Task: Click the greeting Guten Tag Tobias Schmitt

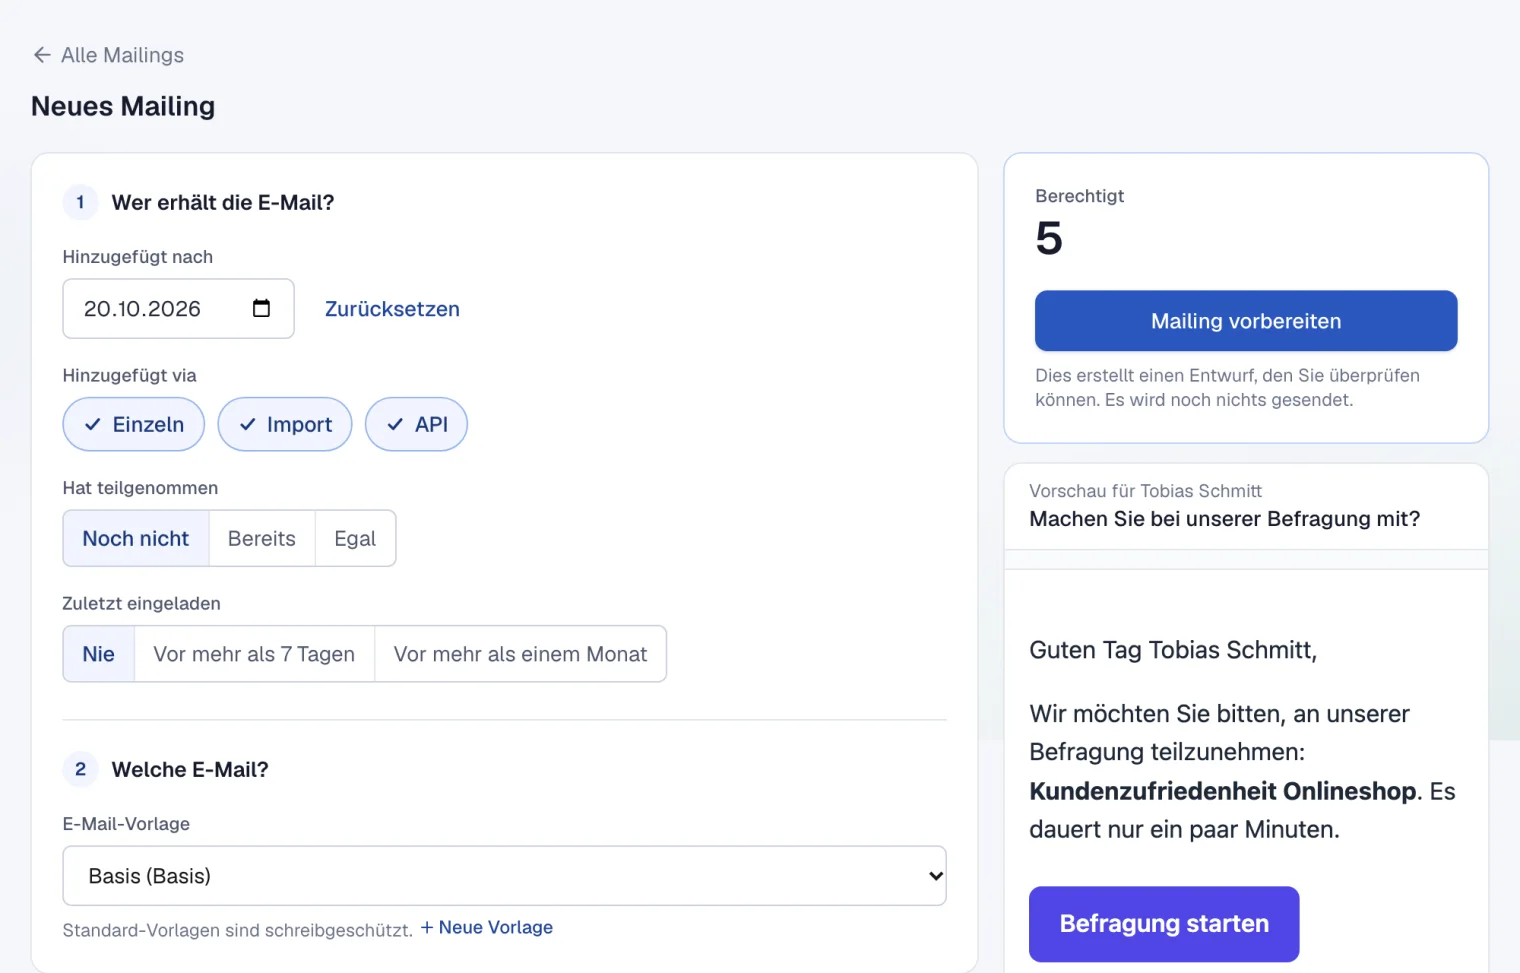Action: coord(1173,650)
